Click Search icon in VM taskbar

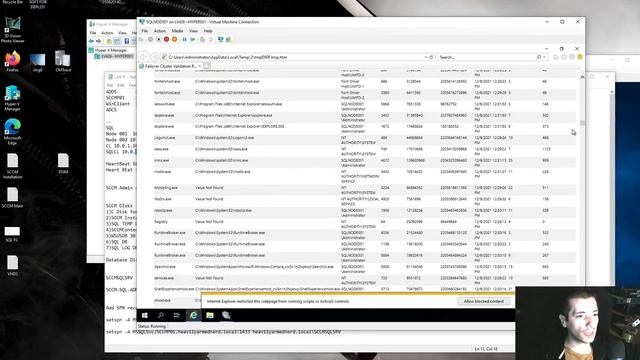[161, 315]
